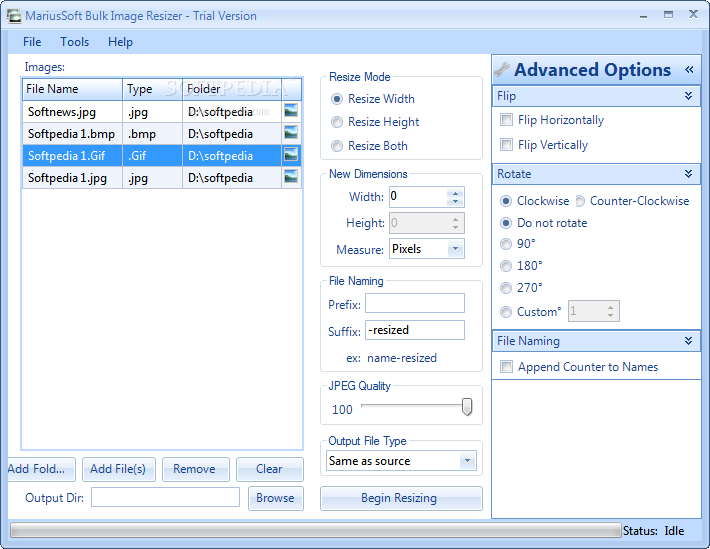This screenshot has width=710, height=549.
Task: Click the Status: Idle text
Action: point(653,531)
